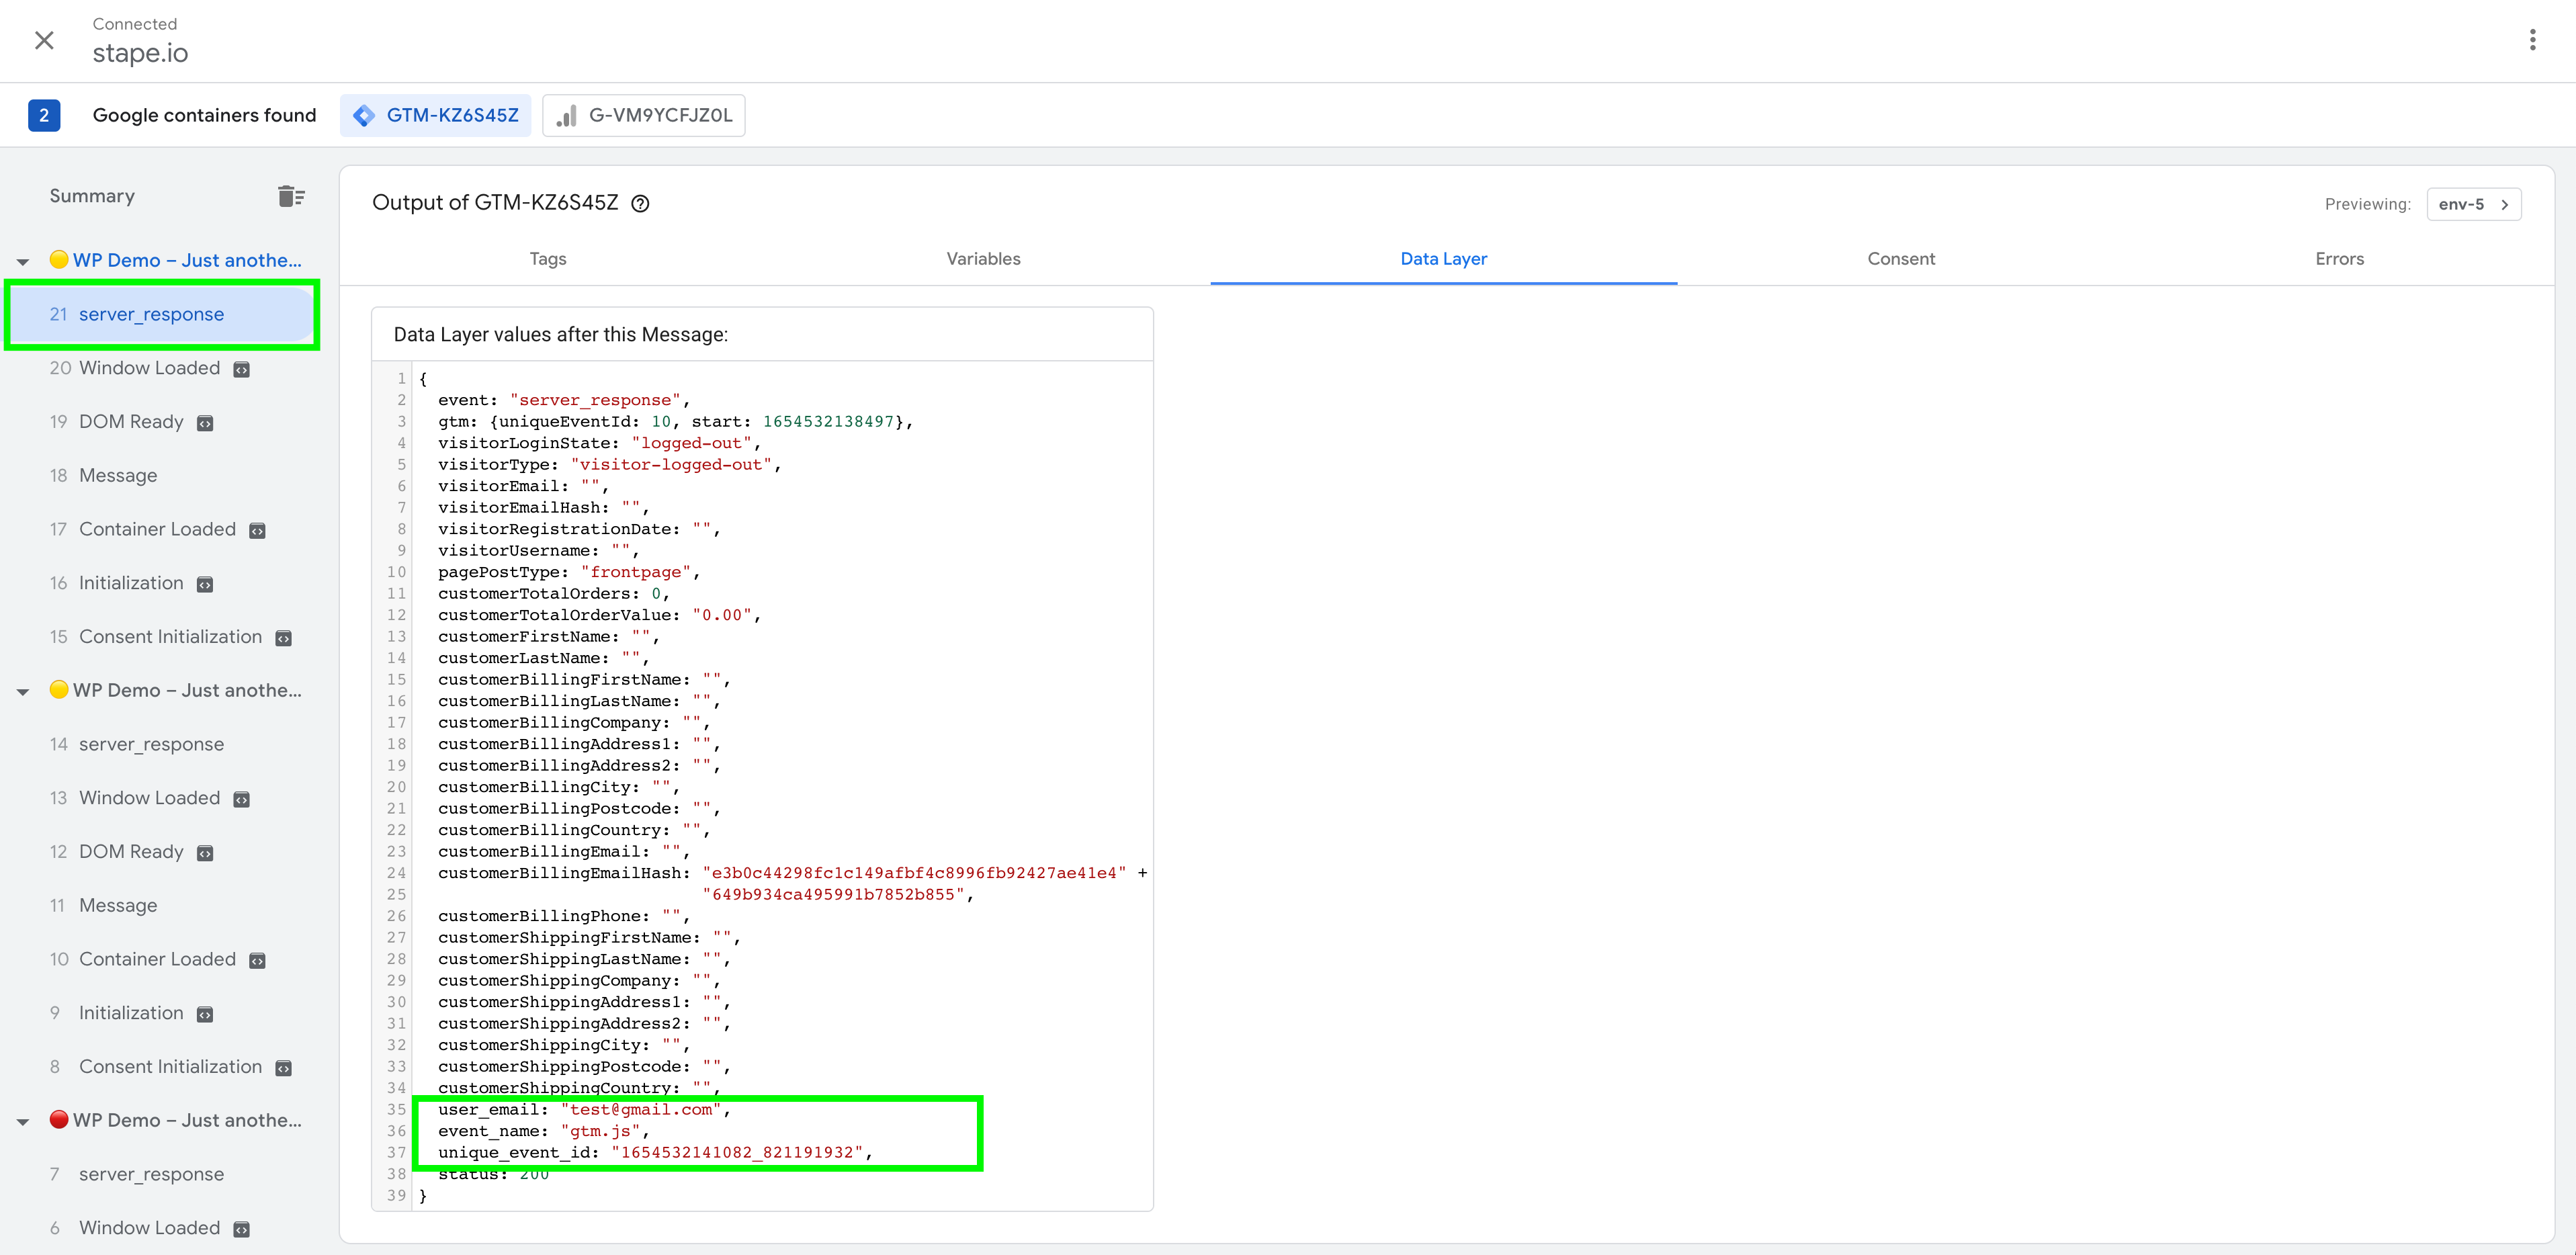
Task: Switch to the Variables tab
Action: point(981,258)
